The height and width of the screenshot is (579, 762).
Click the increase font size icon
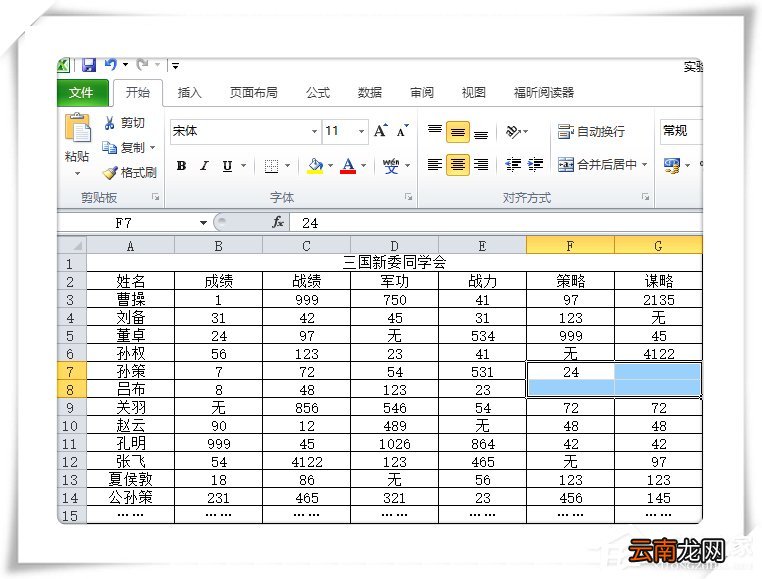(381, 130)
